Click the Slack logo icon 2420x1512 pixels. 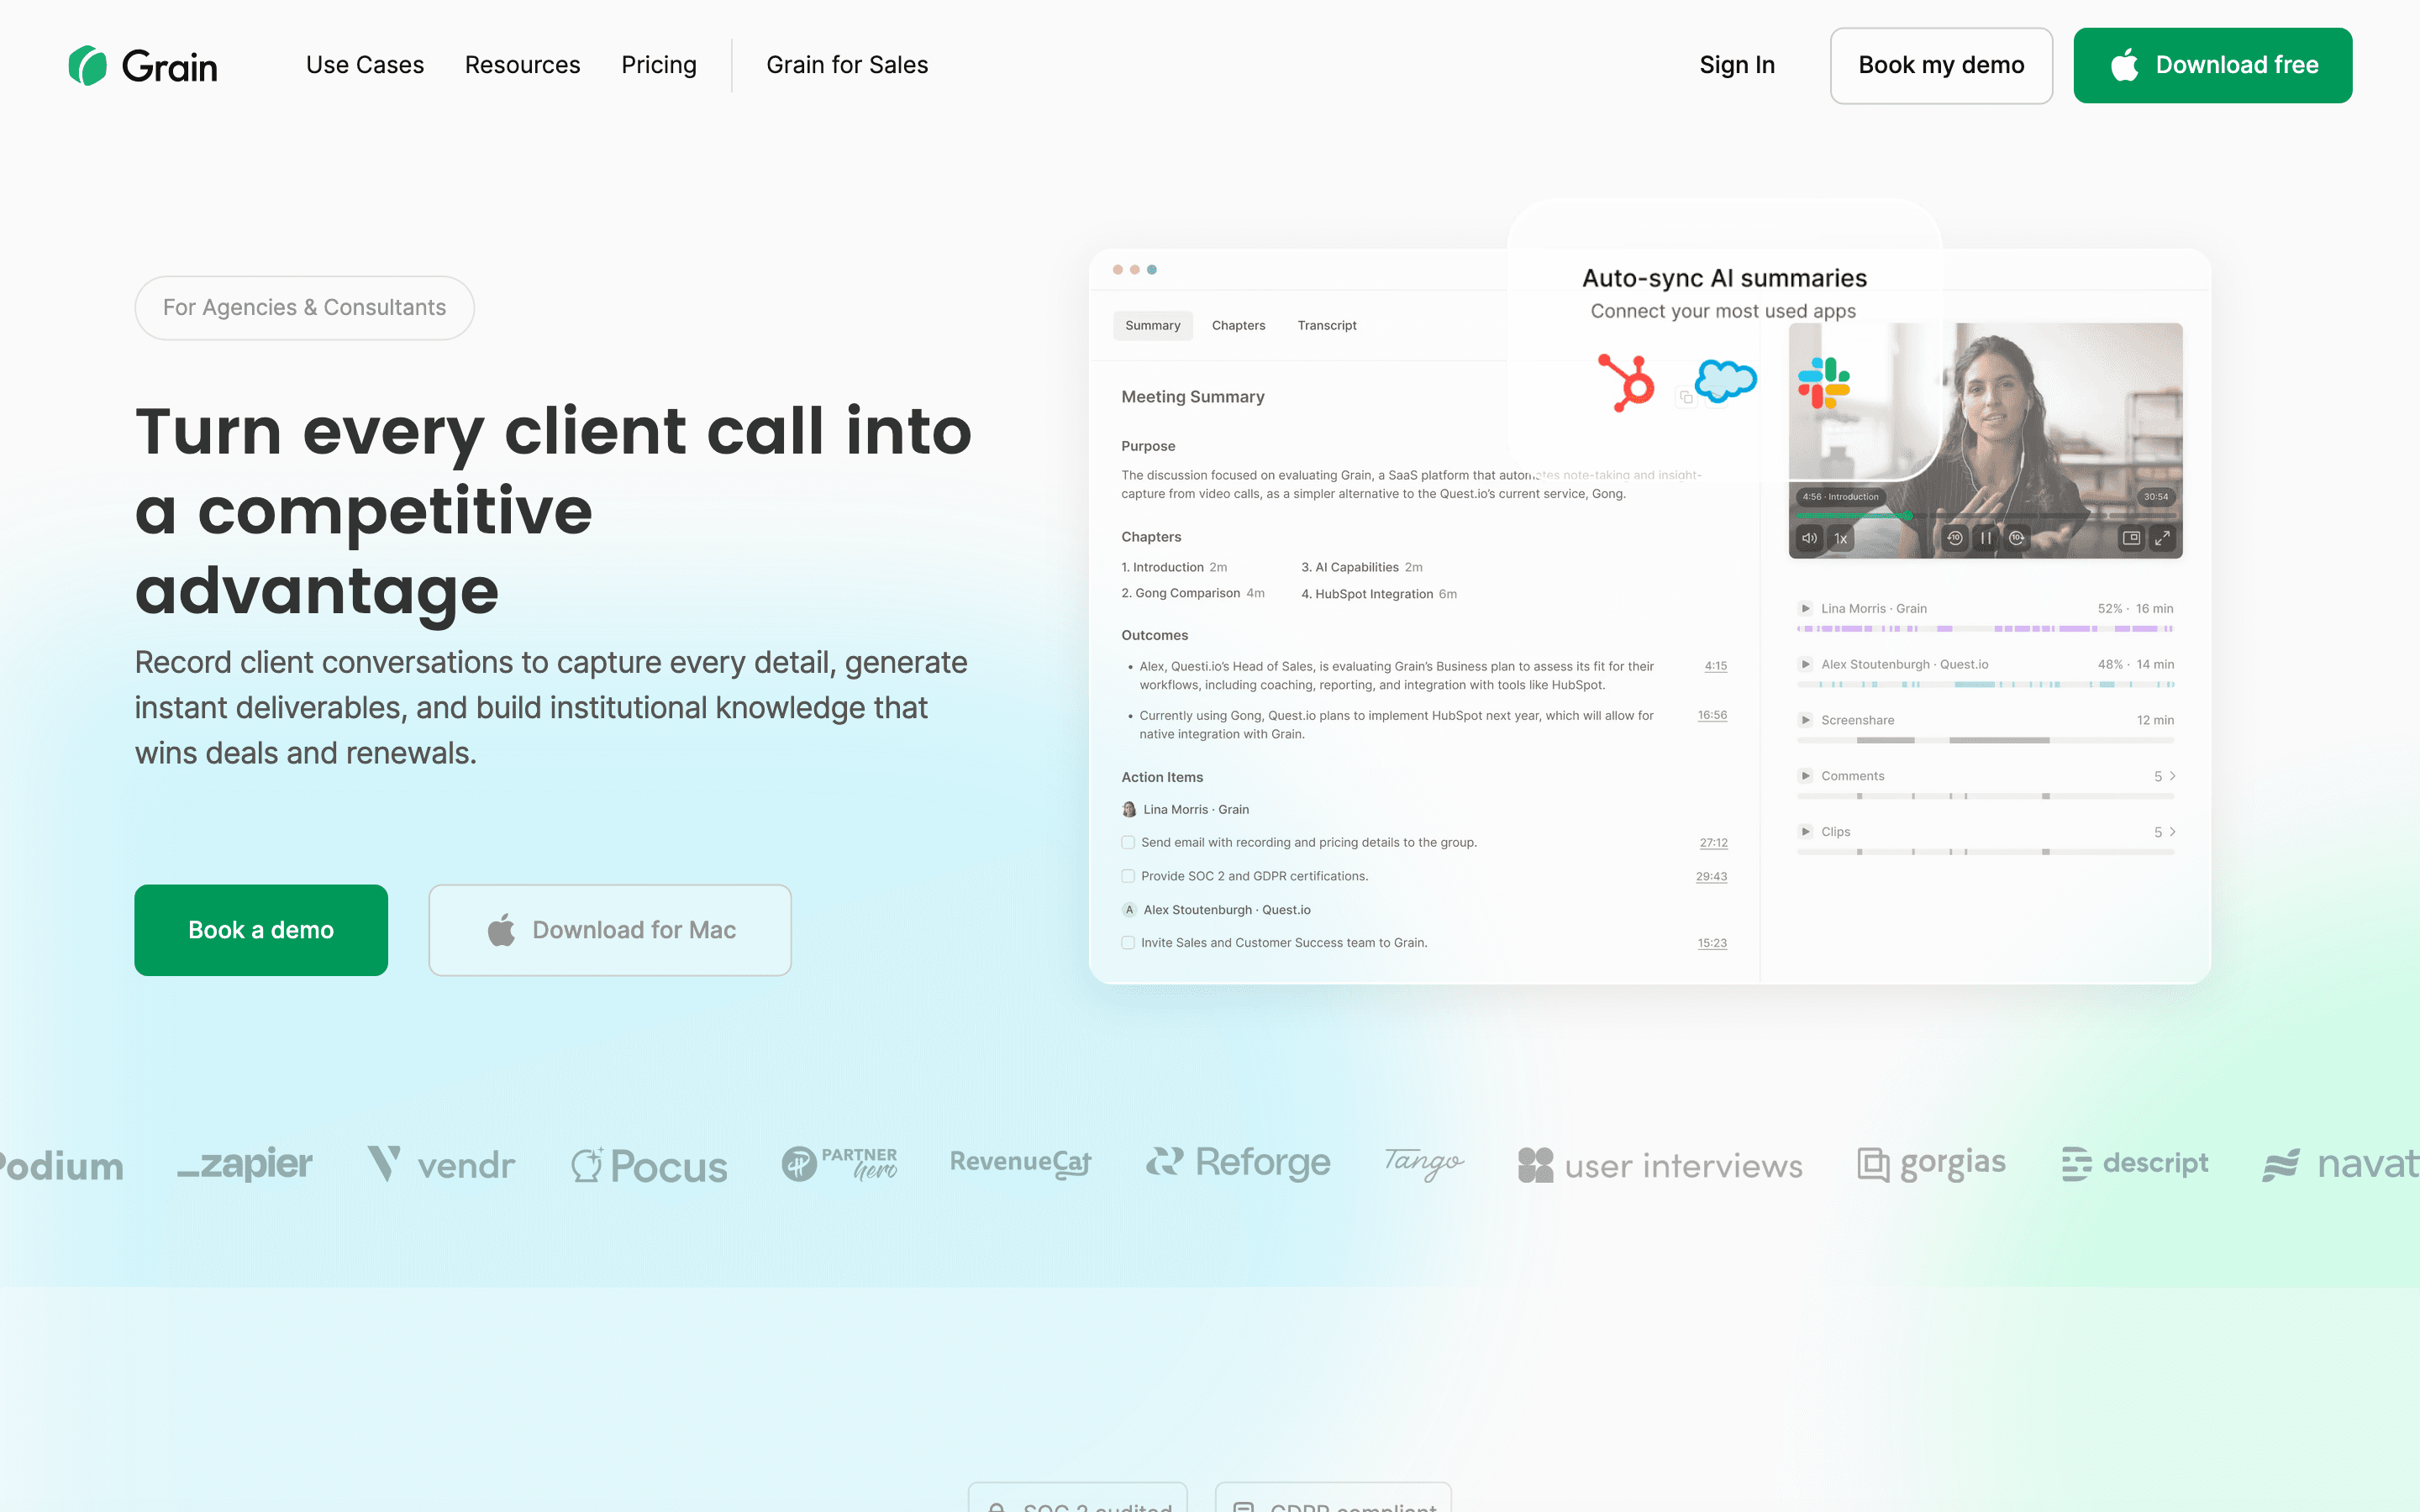point(1823,384)
